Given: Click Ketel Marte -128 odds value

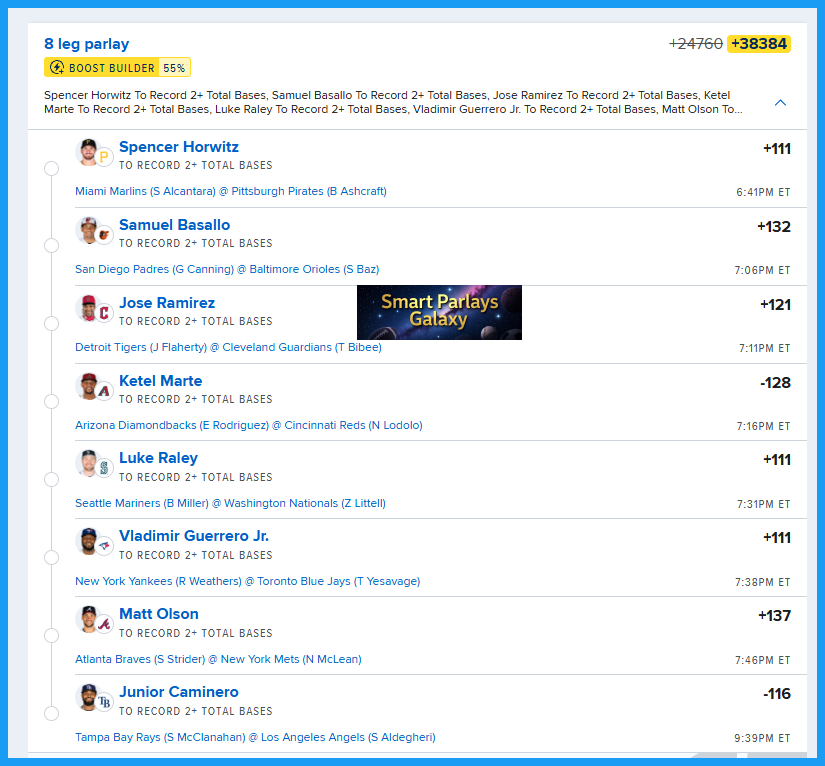Looking at the screenshot, I should point(775,382).
